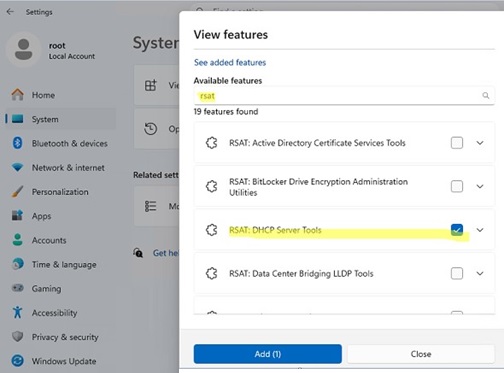This screenshot has height=373, width=504.
Task: Check RSAT: BitLocker Drive Encryption Administration Utilities
Action: pyautogui.click(x=457, y=186)
